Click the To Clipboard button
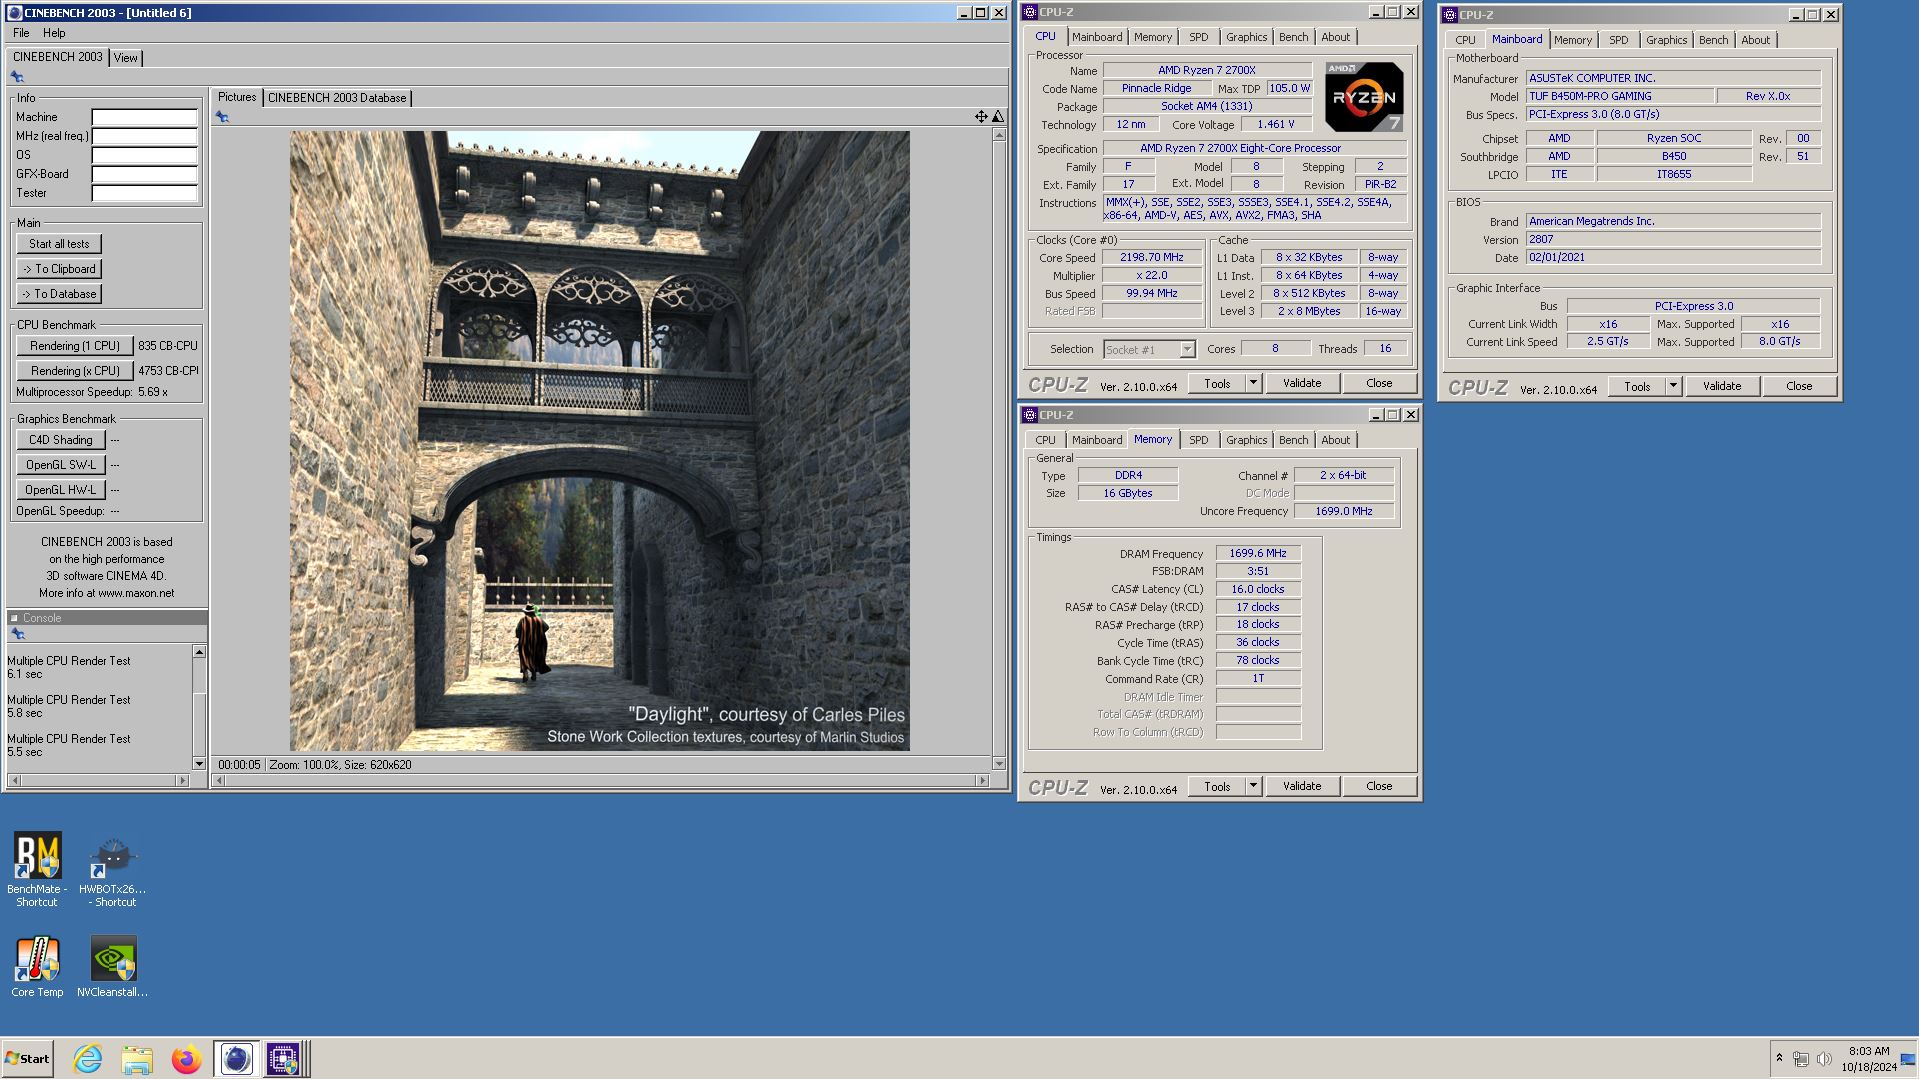This screenshot has height=1079, width=1919. (x=59, y=269)
